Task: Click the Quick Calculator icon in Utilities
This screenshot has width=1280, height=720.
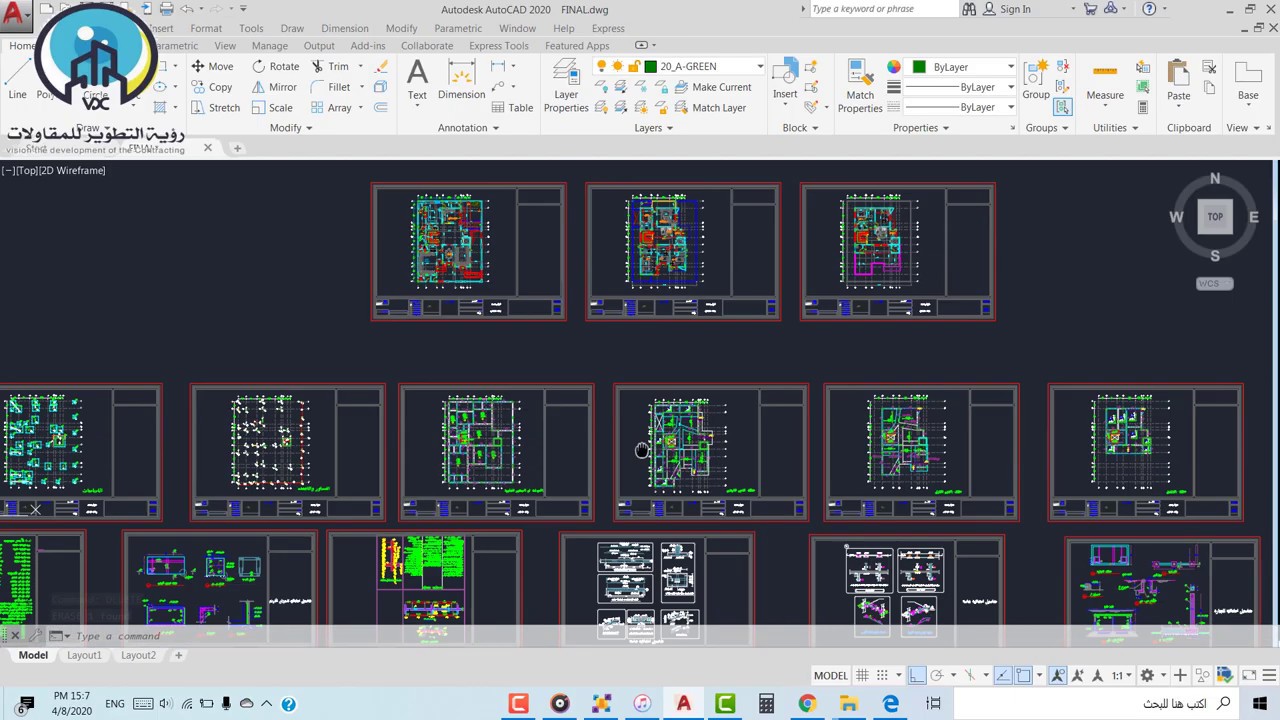Action: [x=1143, y=107]
